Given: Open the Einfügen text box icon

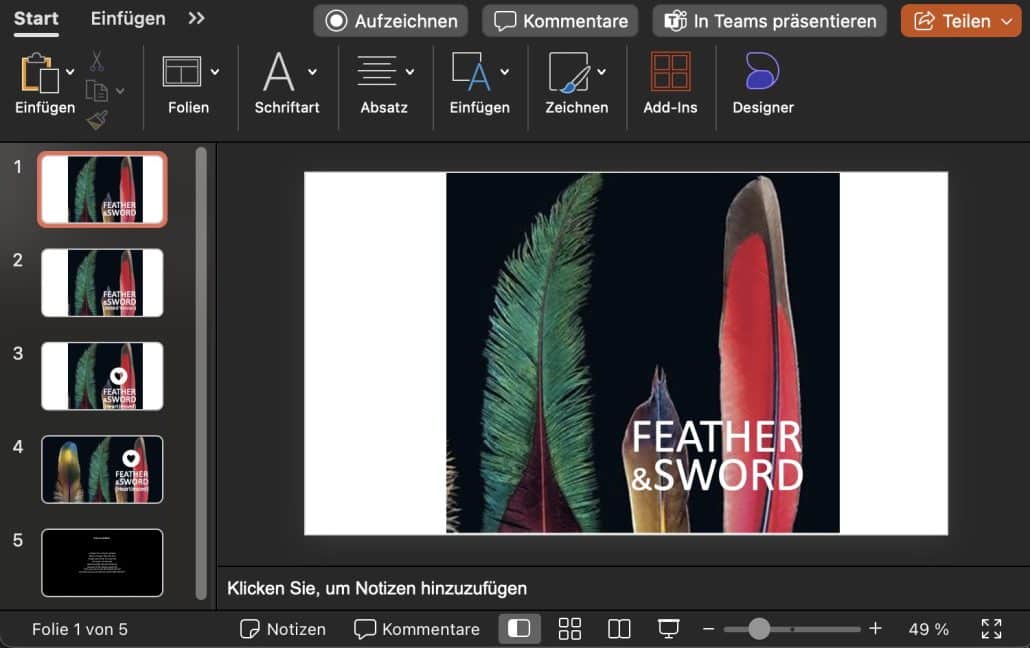Looking at the screenshot, I should [471, 72].
